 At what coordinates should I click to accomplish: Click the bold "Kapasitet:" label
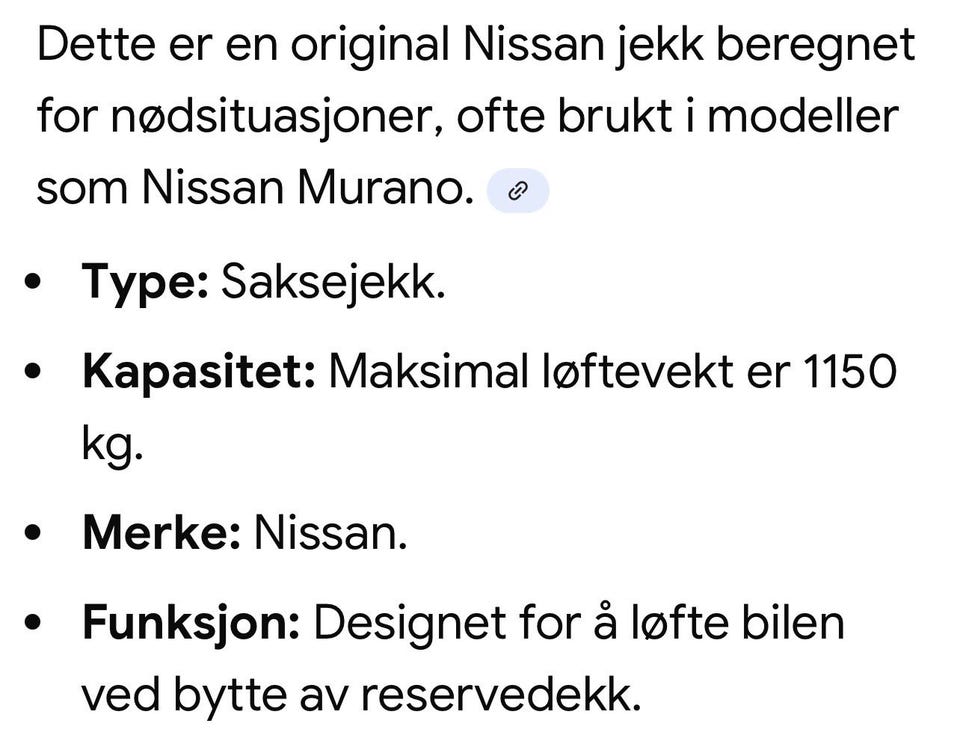pos(199,372)
